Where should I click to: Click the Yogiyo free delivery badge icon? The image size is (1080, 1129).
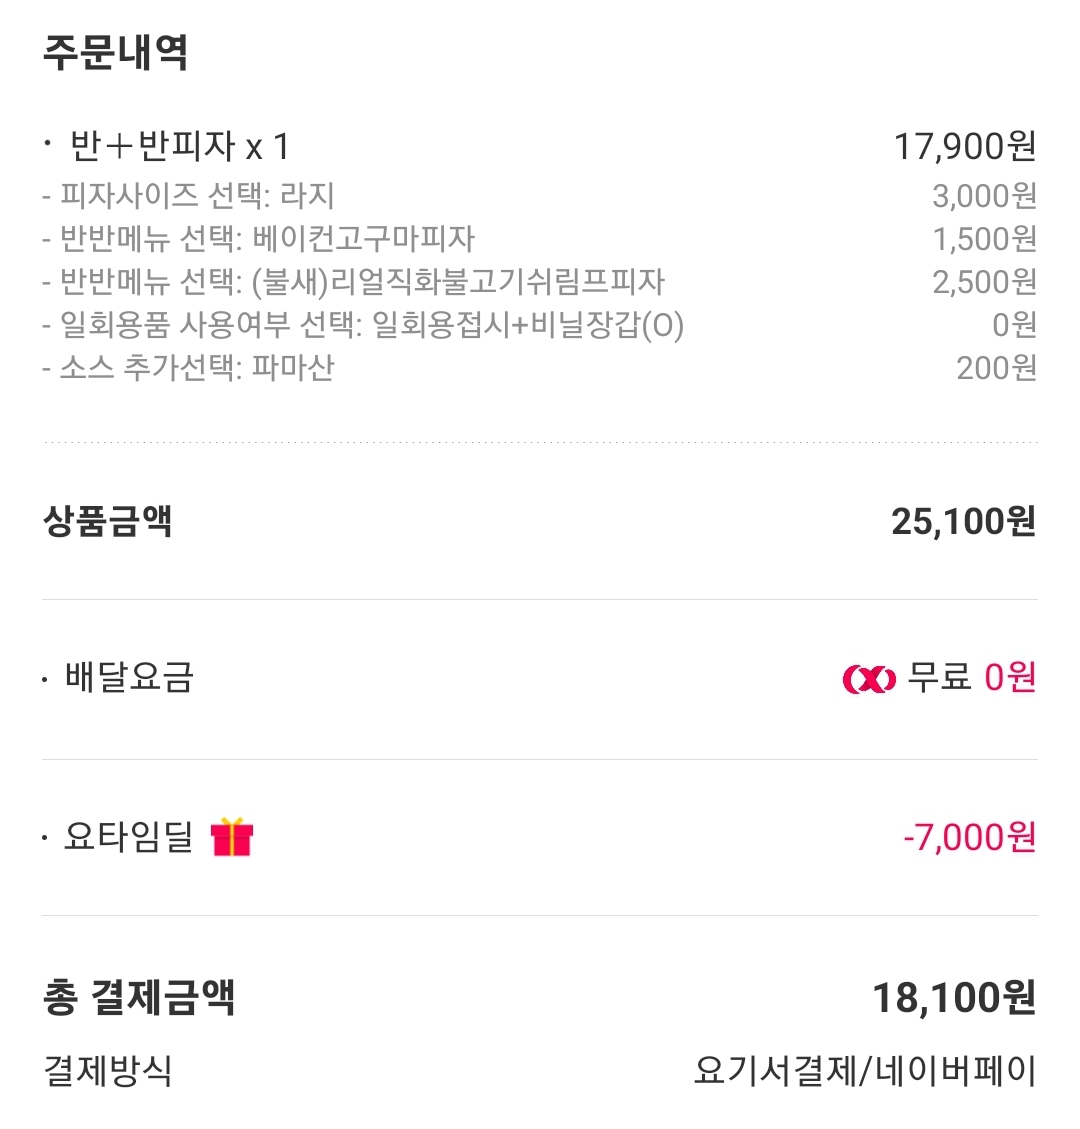click(869, 679)
